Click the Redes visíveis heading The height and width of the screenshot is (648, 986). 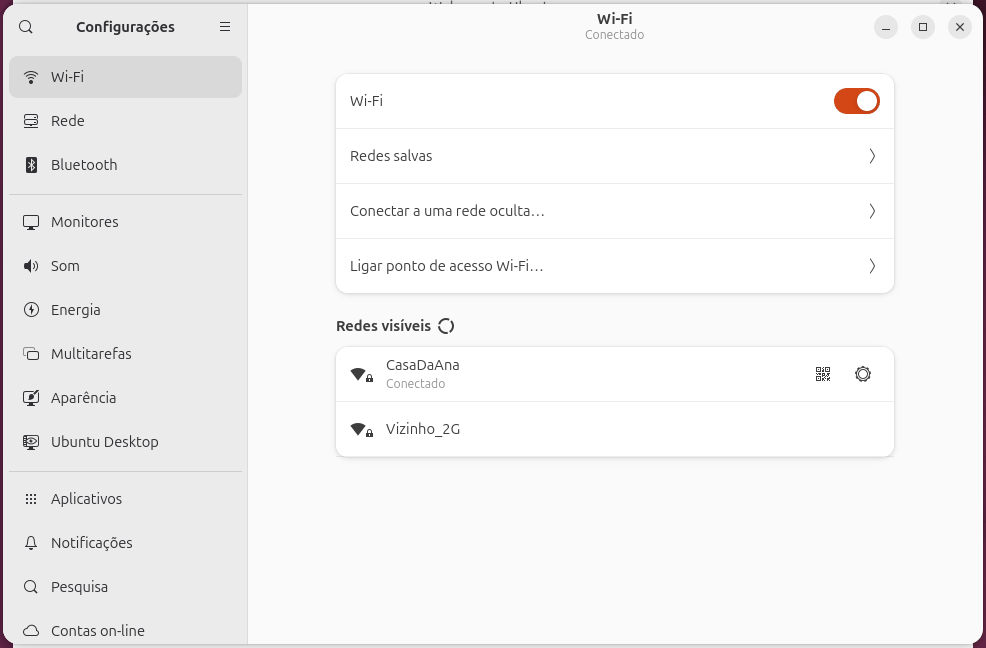pyautogui.click(x=384, y=326)
